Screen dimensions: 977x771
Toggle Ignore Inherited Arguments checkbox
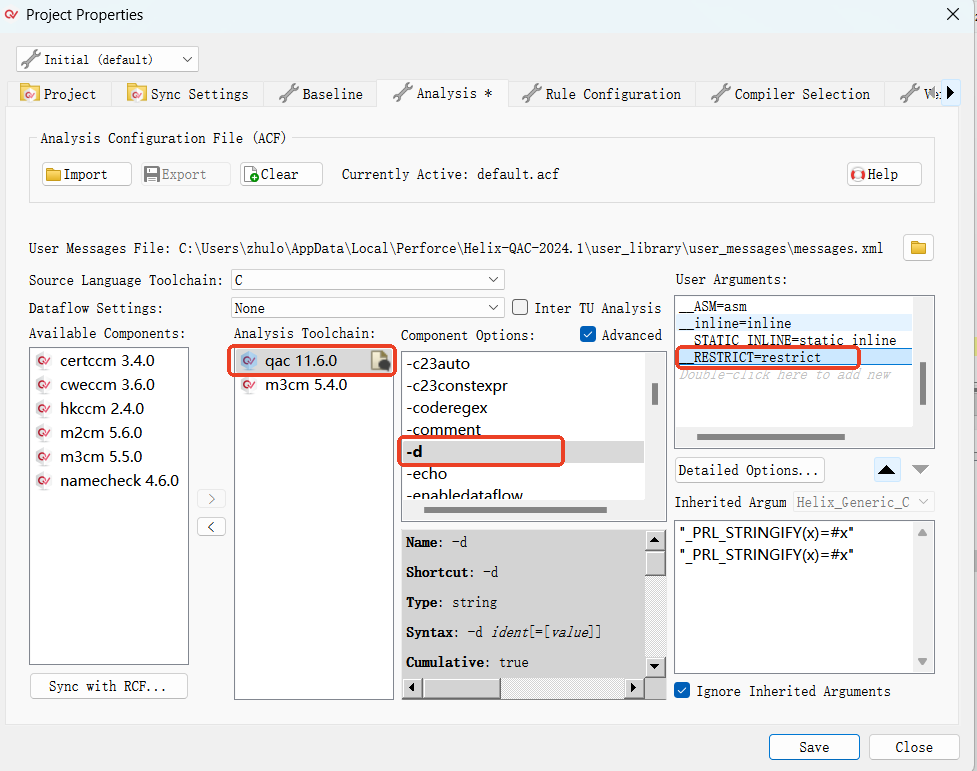682,691
